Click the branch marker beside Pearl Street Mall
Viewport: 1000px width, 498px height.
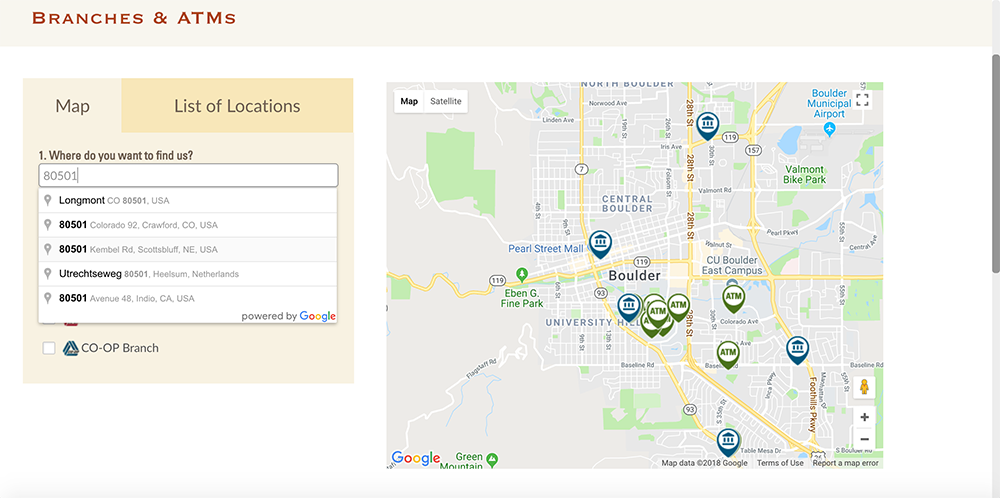click(600, 244)
